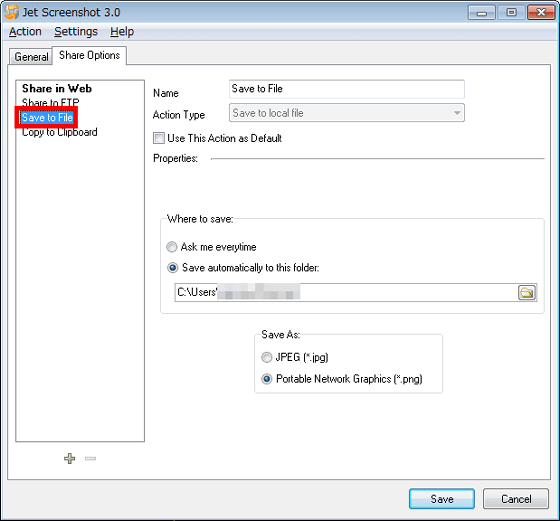Click the minus remove action icon

(90, 458)
